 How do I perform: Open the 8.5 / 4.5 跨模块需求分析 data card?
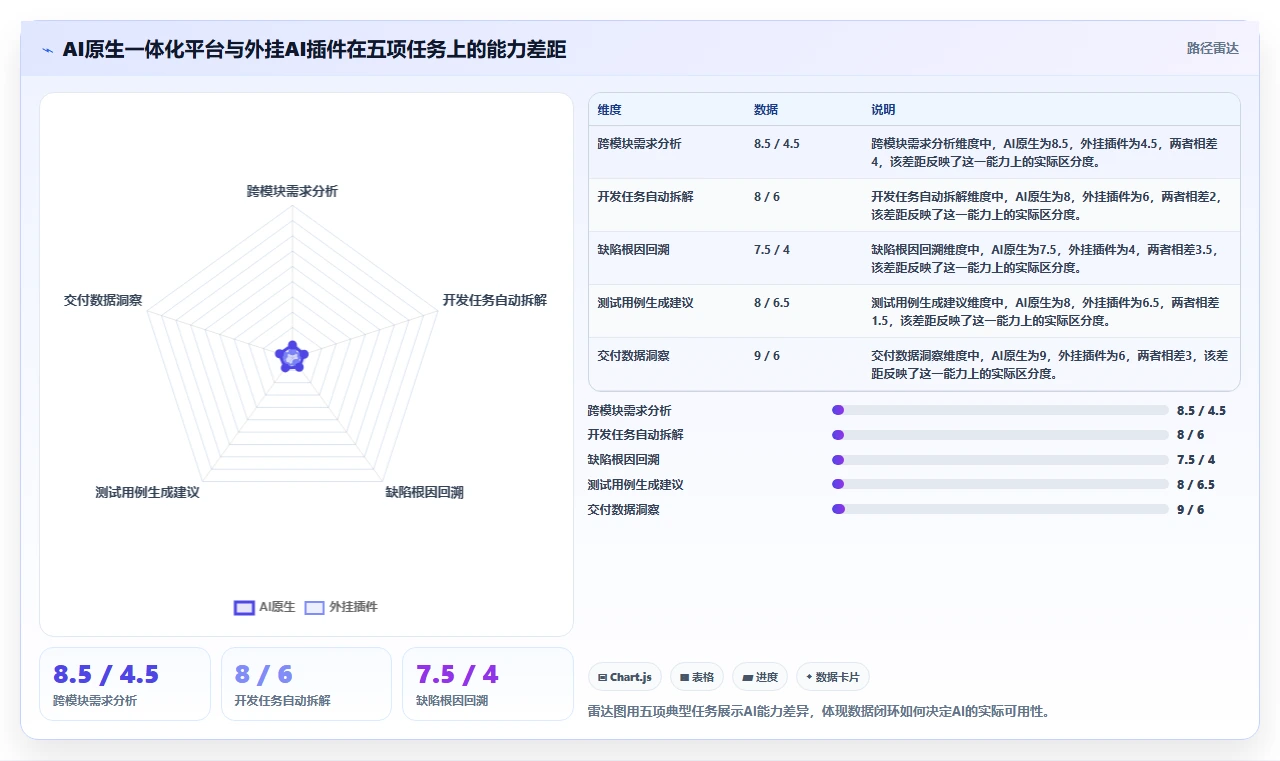click(x=125, y=684)
